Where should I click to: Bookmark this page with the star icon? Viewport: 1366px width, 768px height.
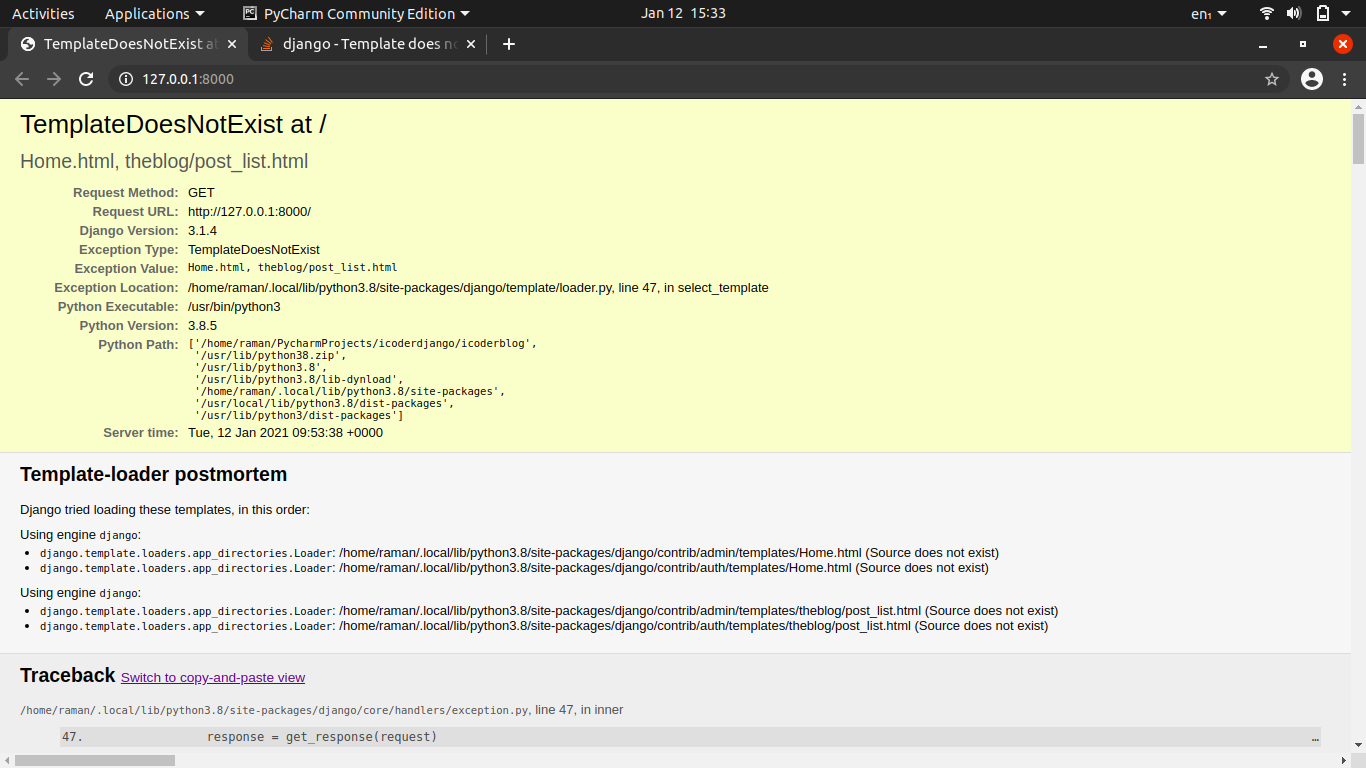(1272, 79)
